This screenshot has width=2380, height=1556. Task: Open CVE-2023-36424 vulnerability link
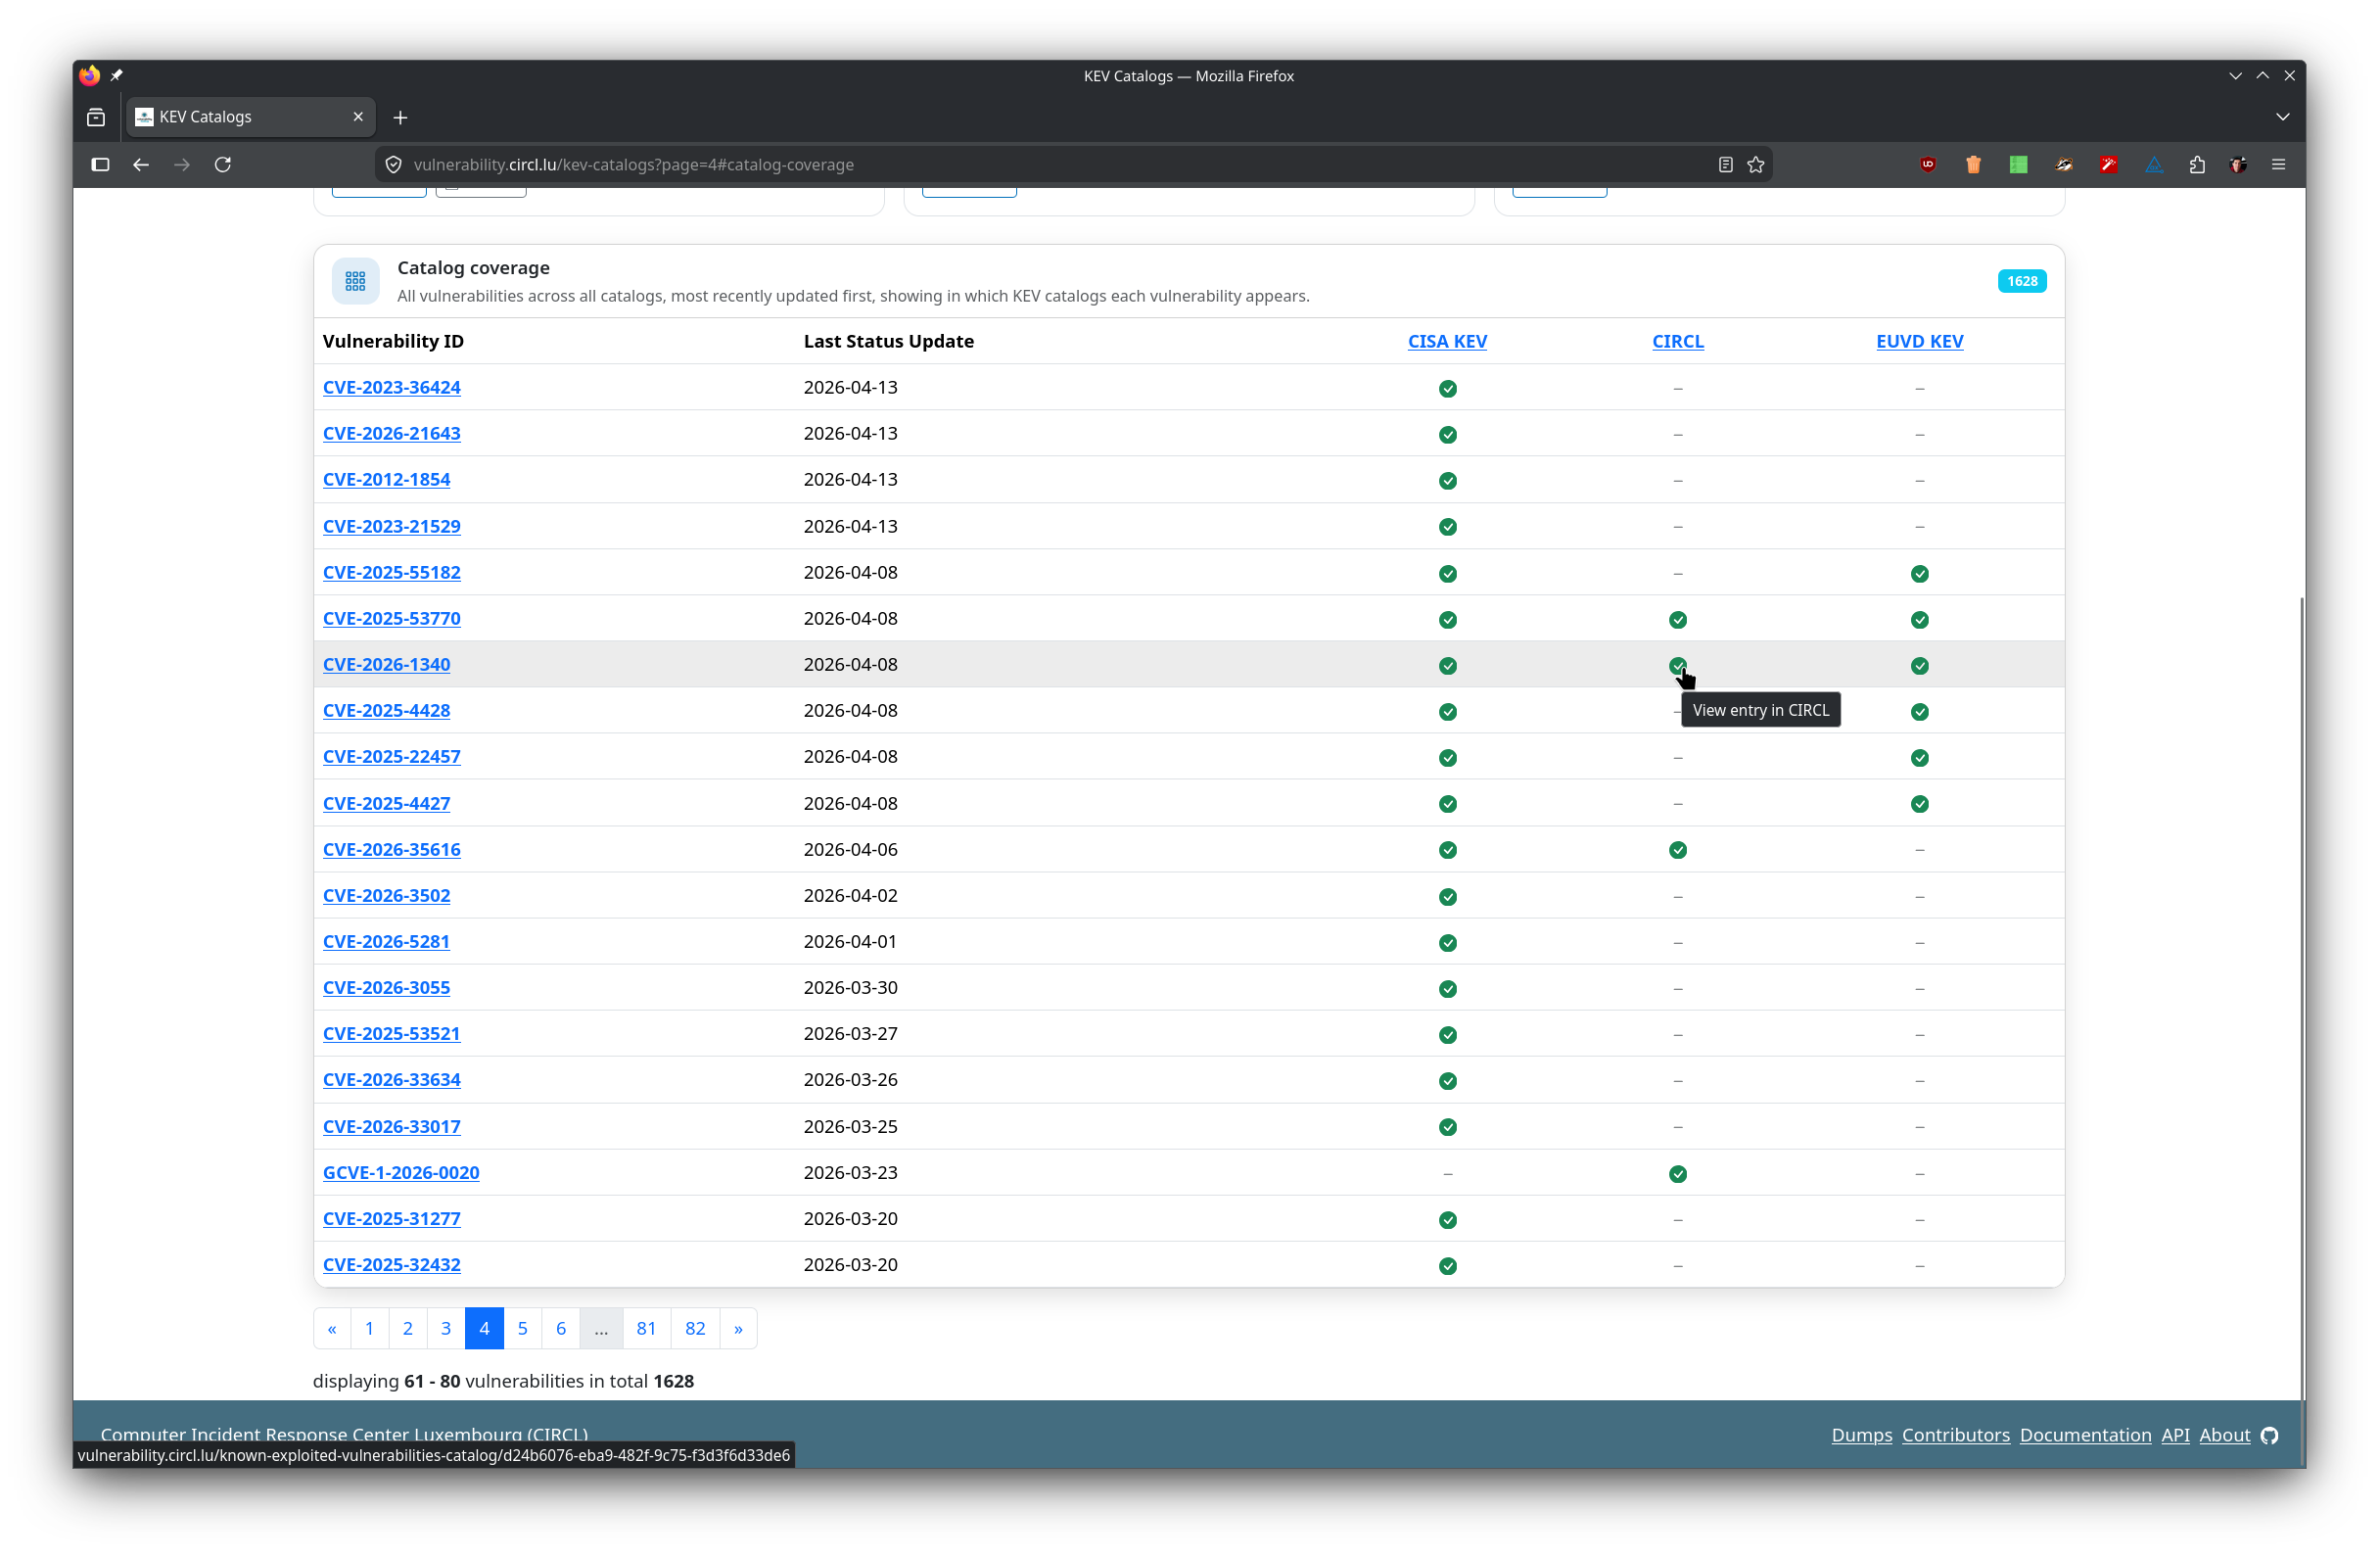click(391, 387)
